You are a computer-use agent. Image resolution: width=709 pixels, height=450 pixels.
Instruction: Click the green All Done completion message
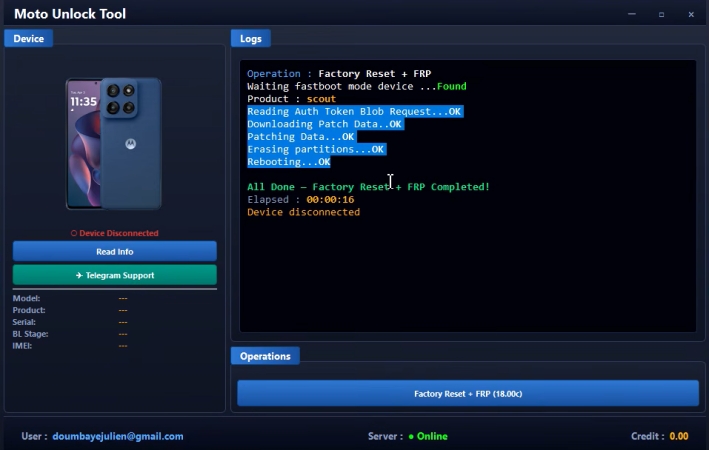click(368, 187)
